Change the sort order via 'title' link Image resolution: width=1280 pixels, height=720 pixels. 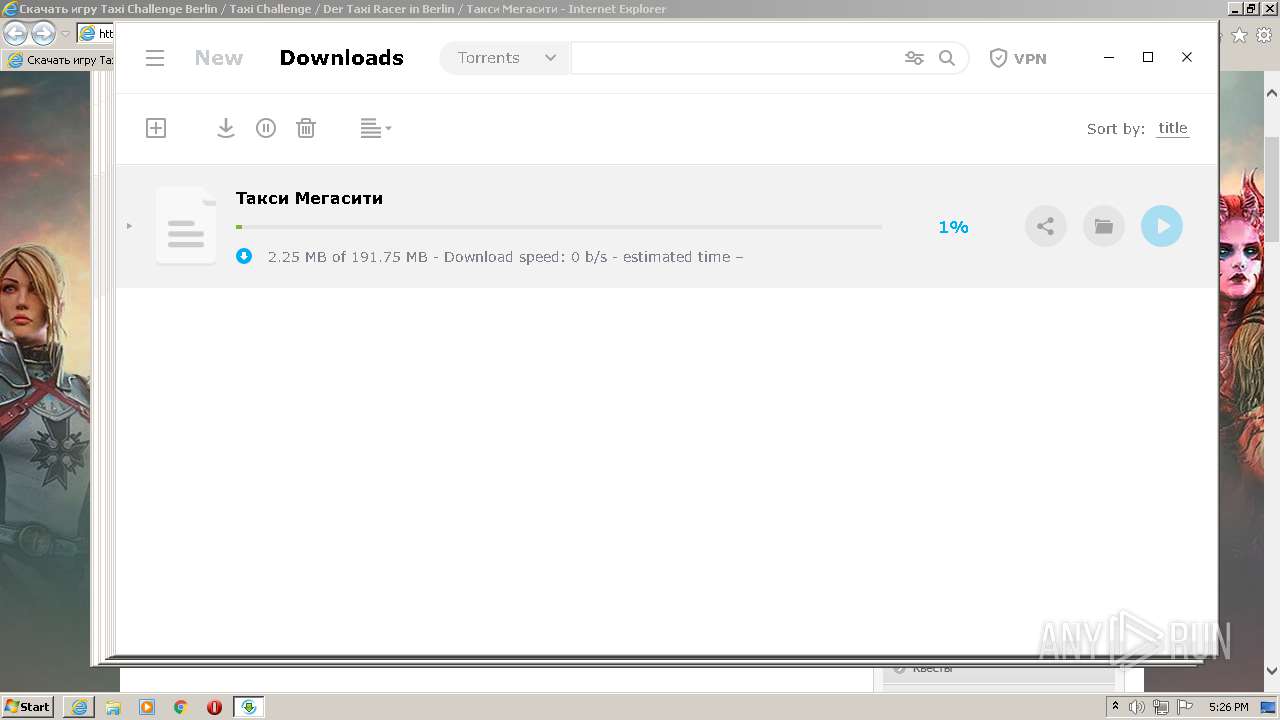pos(1173,128)
